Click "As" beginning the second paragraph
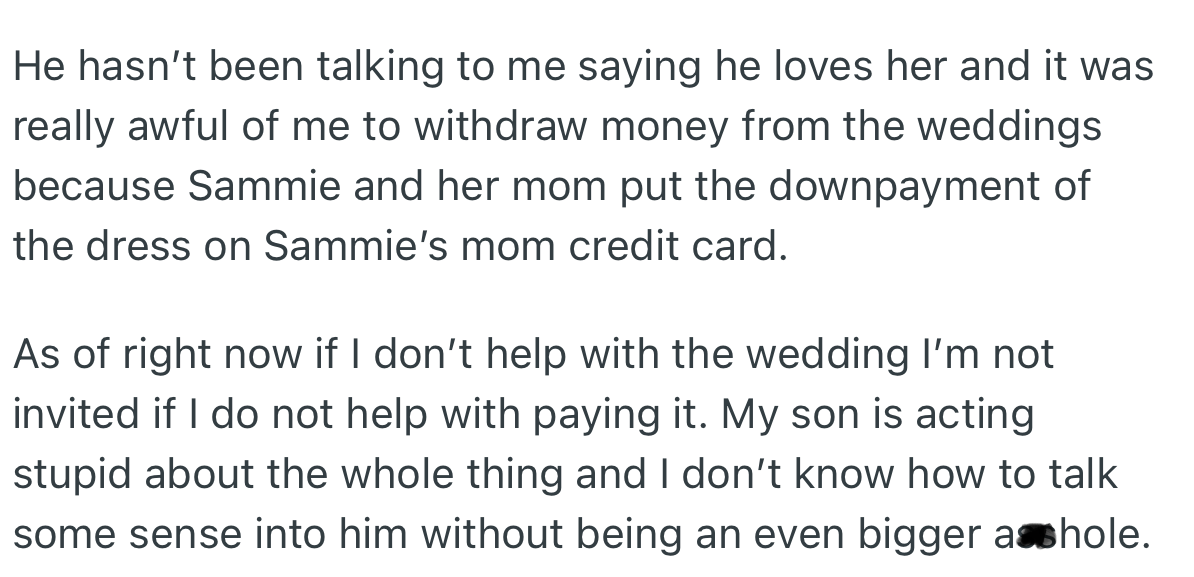 click(36, 355)
